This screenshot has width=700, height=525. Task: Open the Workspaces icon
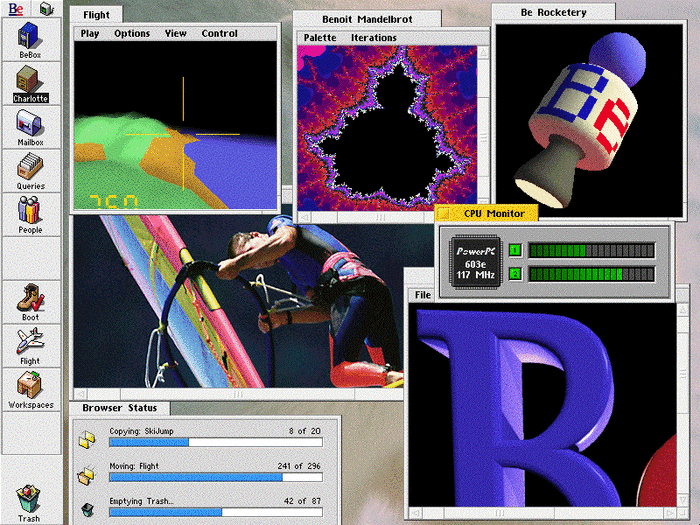[31, 388]
